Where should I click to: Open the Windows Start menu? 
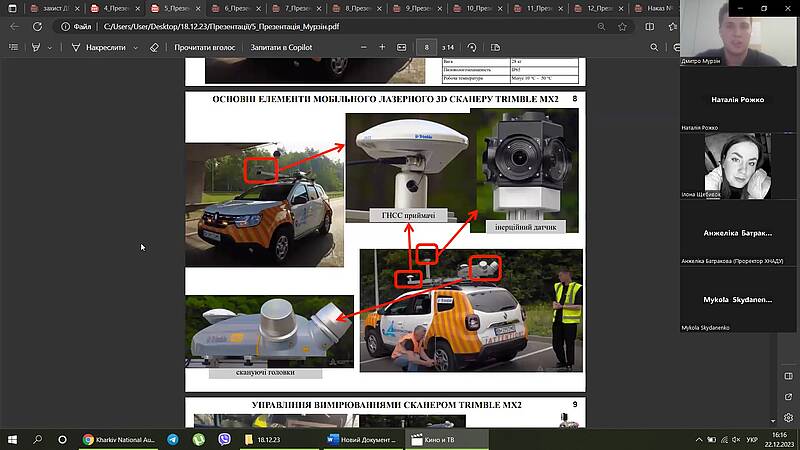(x=12, y=439)
